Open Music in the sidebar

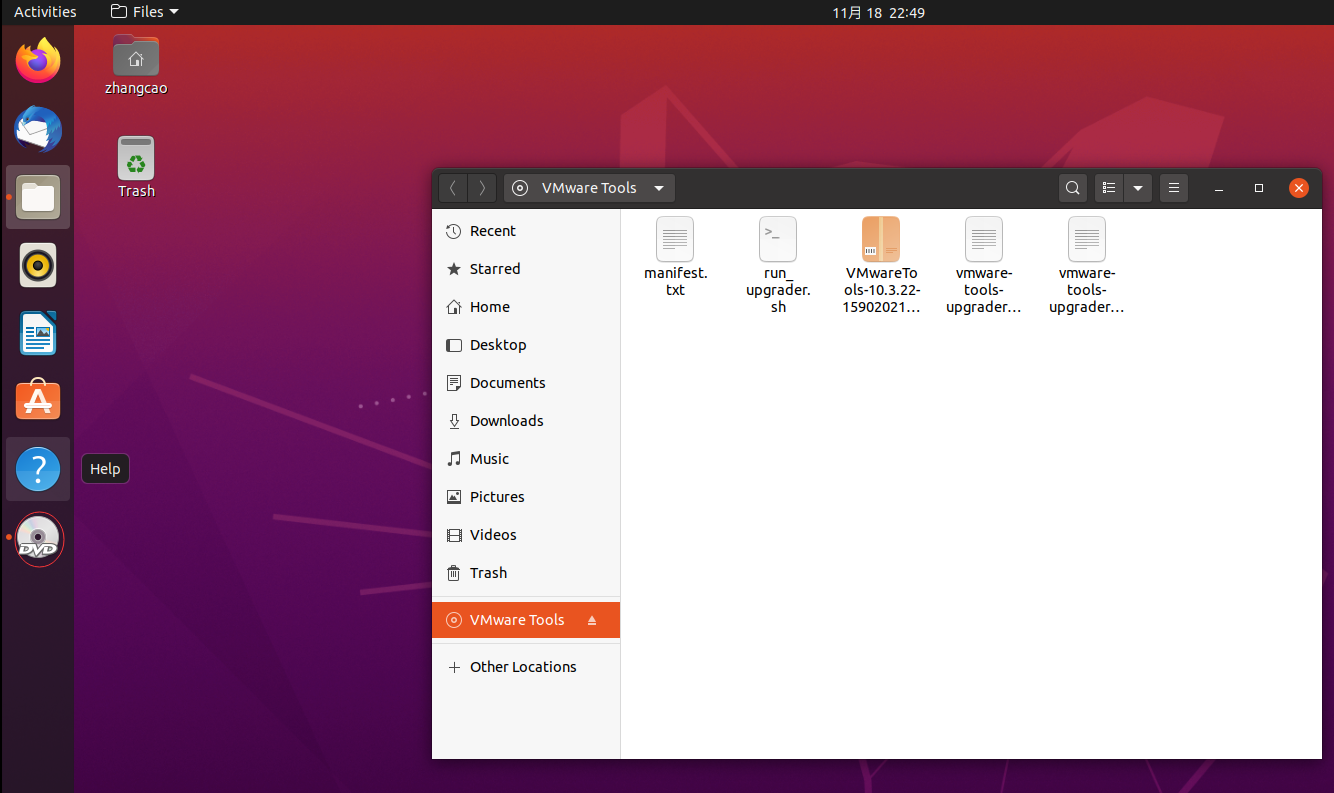coord(526,459)
